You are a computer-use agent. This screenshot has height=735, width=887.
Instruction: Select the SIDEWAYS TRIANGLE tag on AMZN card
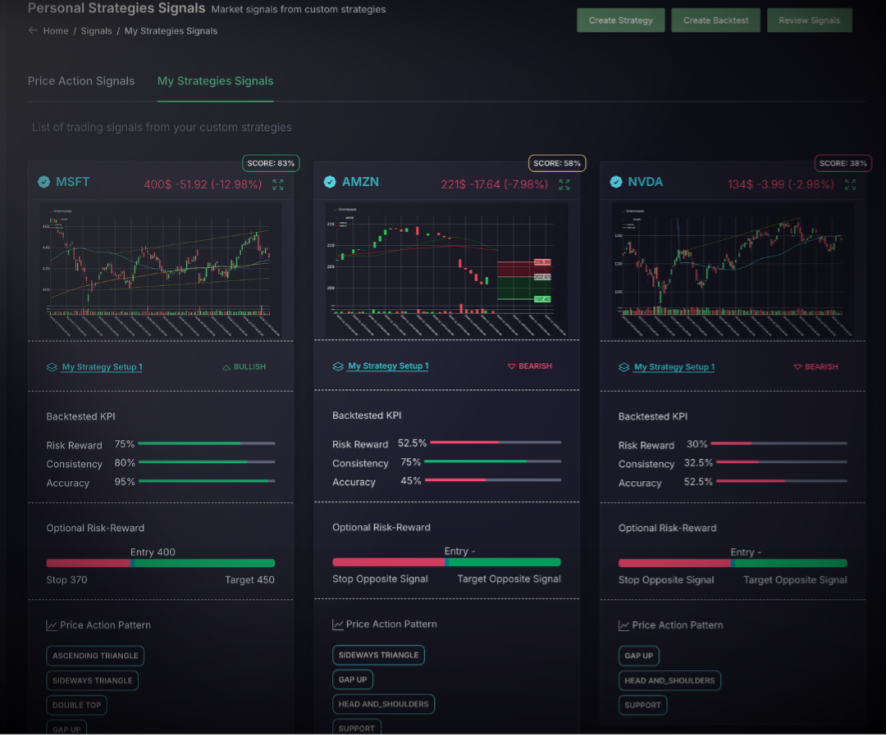378,655
